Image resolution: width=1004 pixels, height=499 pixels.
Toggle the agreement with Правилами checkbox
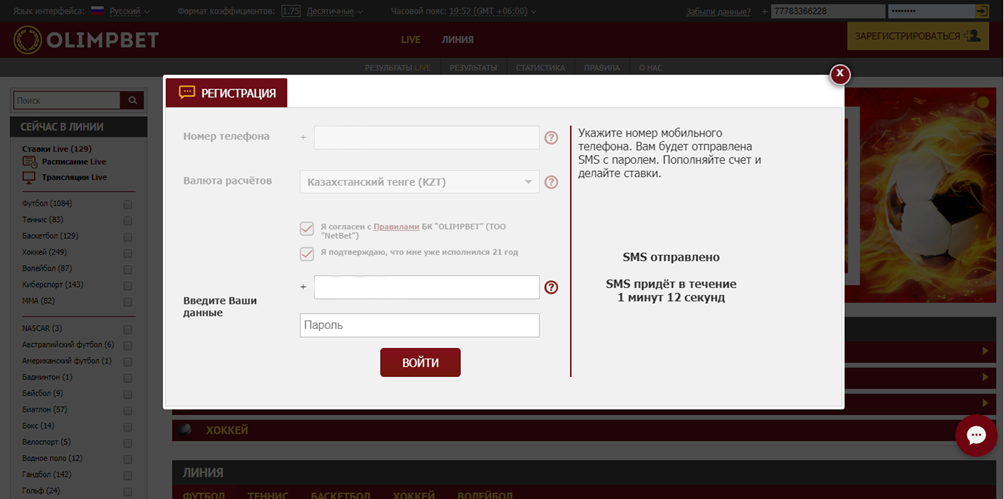[x=307, y=229]
